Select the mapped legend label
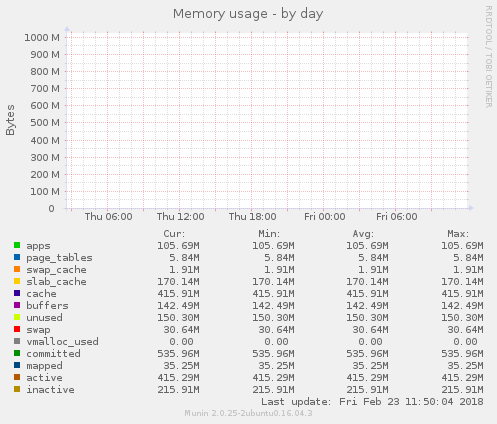497x424 pixels. (44, 366)
